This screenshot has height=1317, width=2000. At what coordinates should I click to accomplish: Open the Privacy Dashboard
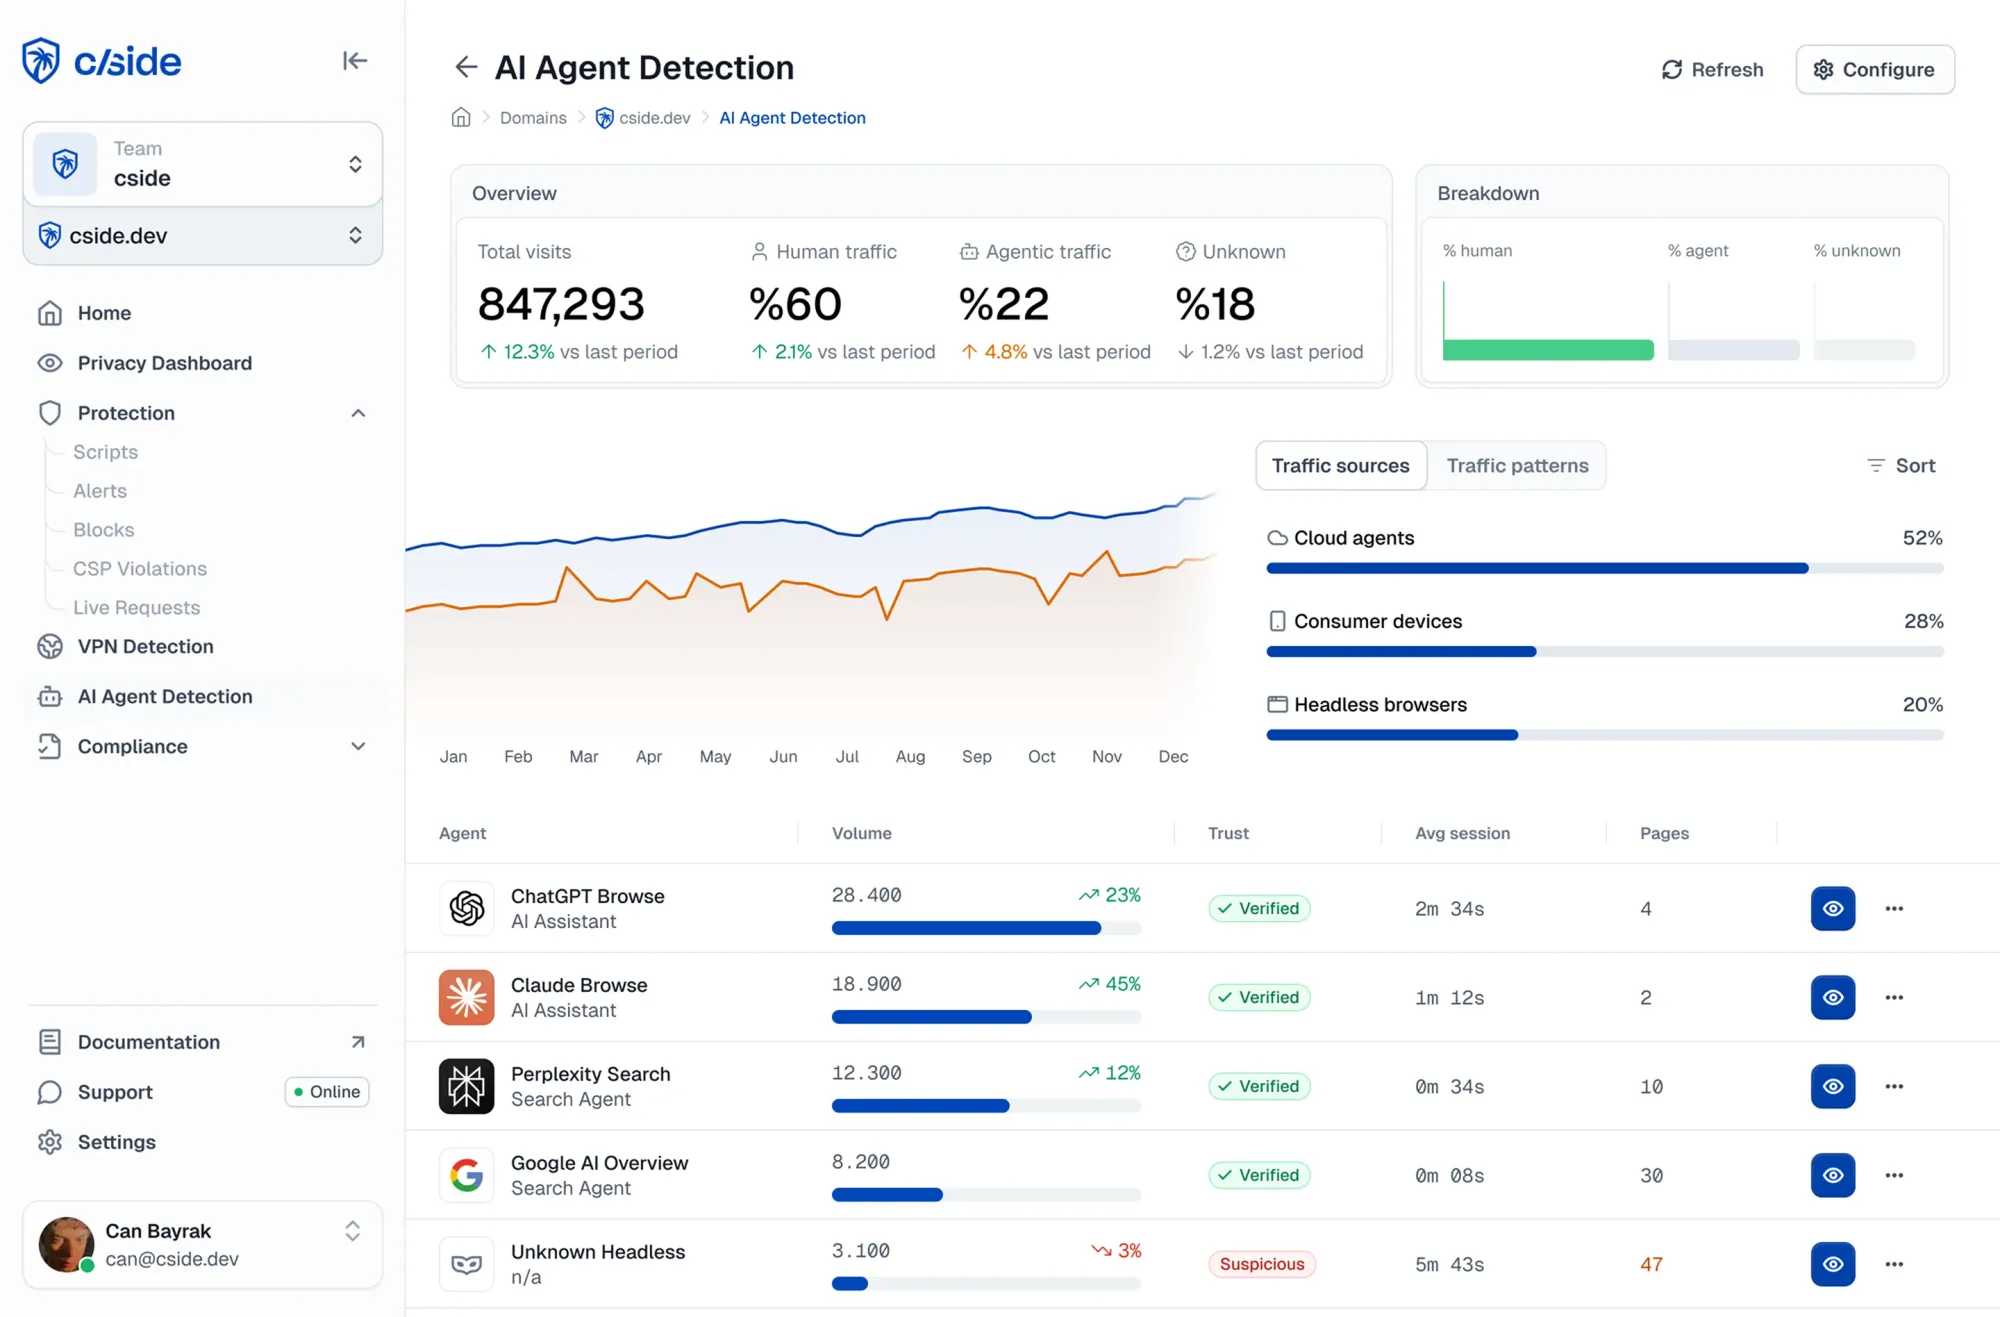pos(164,362)
